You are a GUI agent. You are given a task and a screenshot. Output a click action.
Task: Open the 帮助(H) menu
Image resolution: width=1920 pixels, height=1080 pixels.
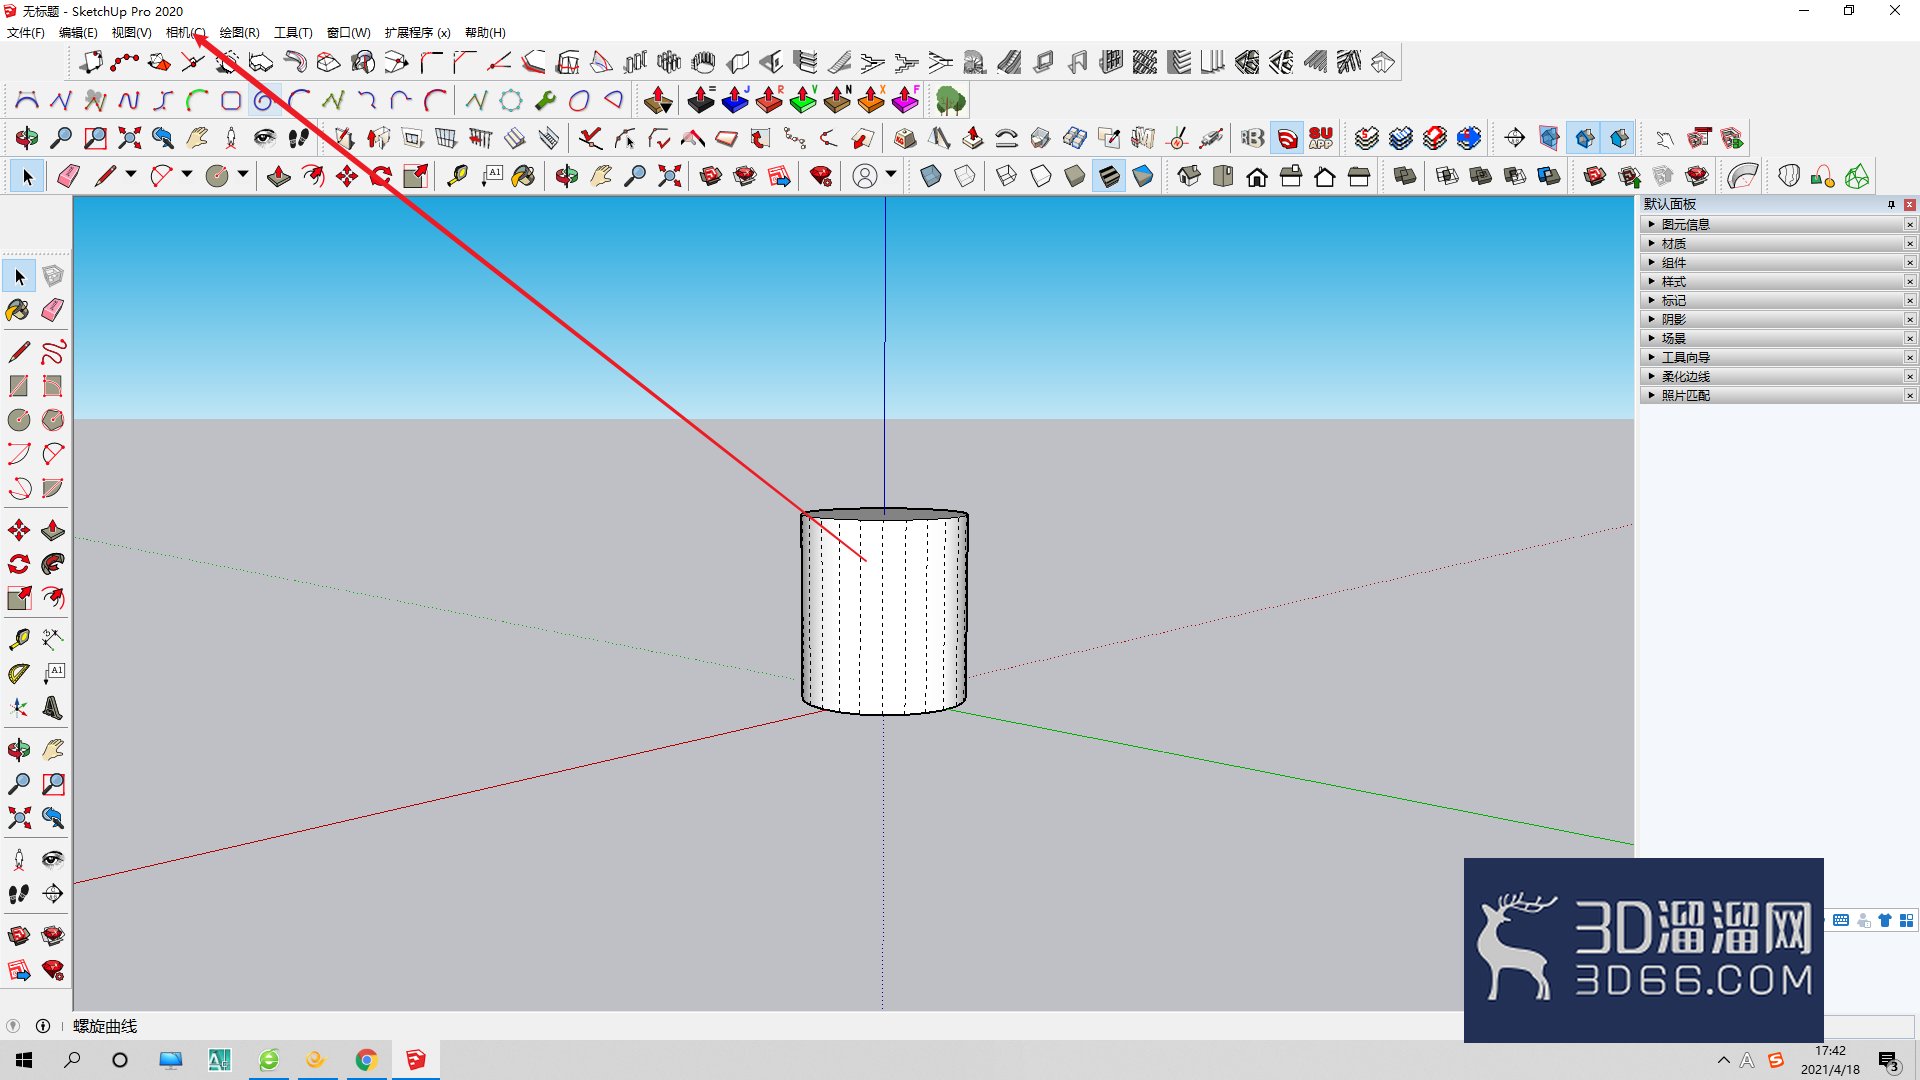485,33
